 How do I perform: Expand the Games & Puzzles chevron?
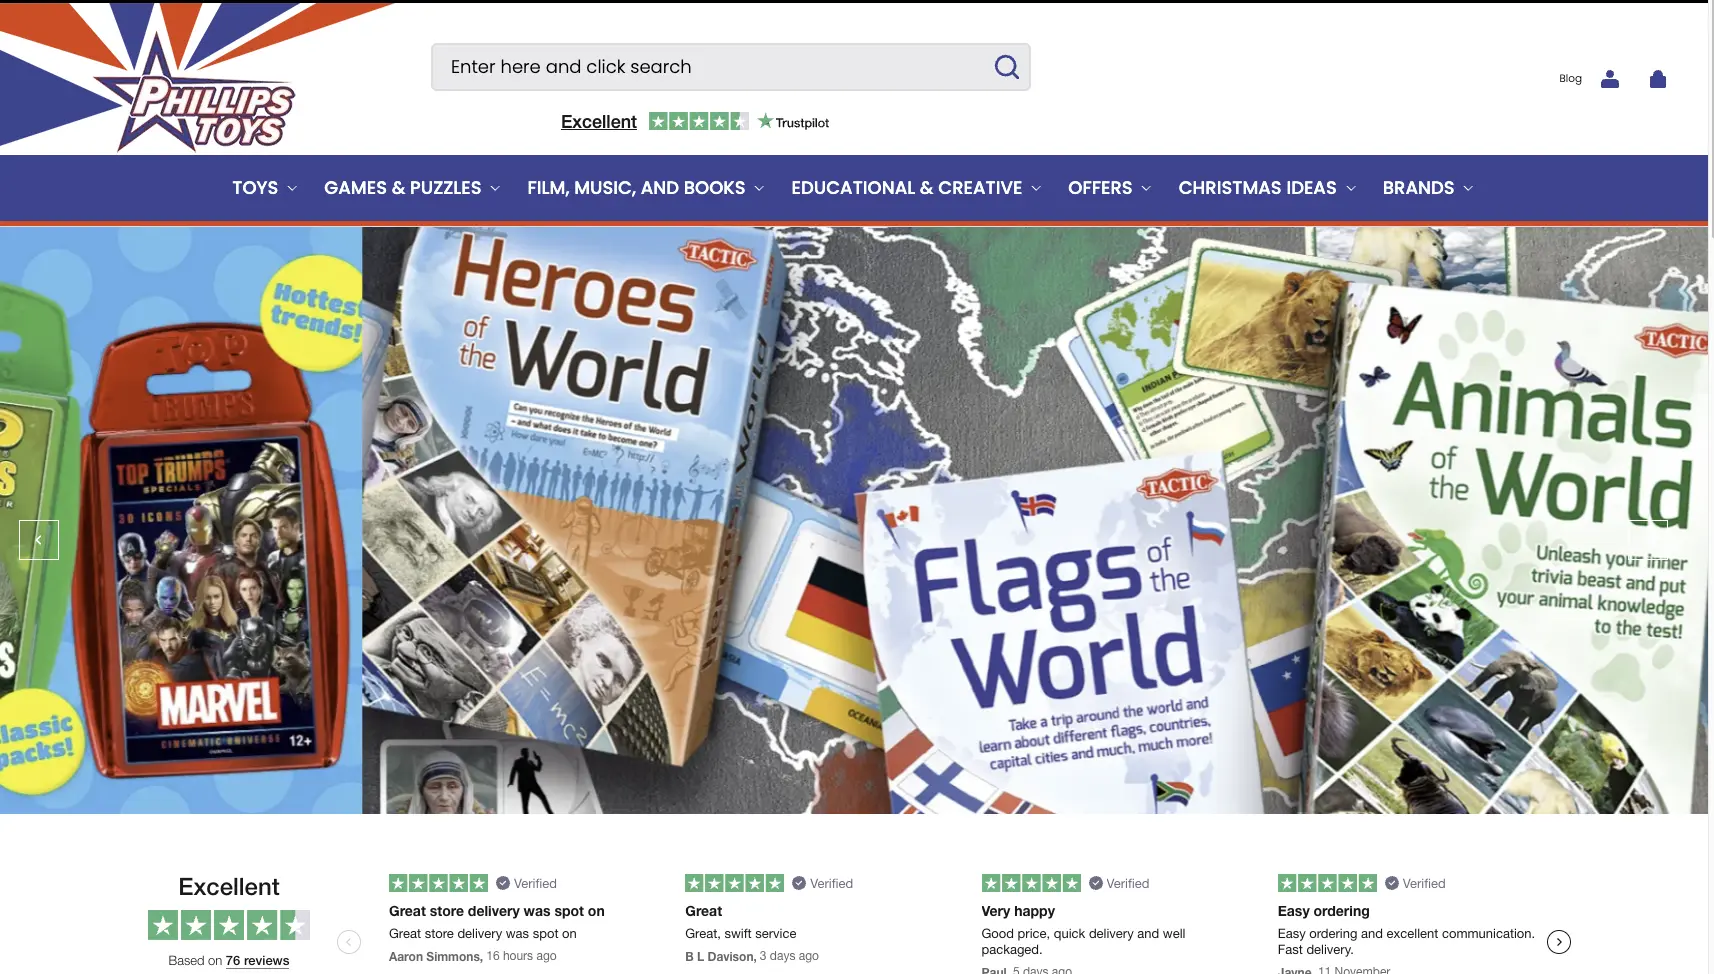(495, 188)
